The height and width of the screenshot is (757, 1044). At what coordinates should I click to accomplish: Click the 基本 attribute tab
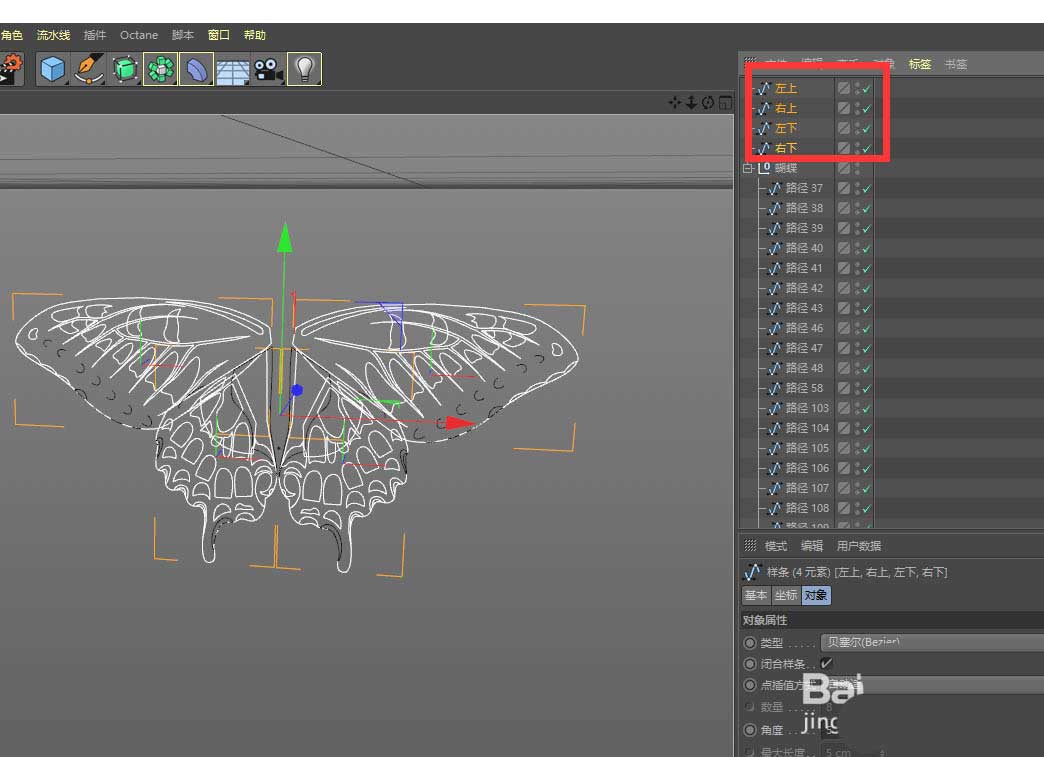click(x=756, y=595)
